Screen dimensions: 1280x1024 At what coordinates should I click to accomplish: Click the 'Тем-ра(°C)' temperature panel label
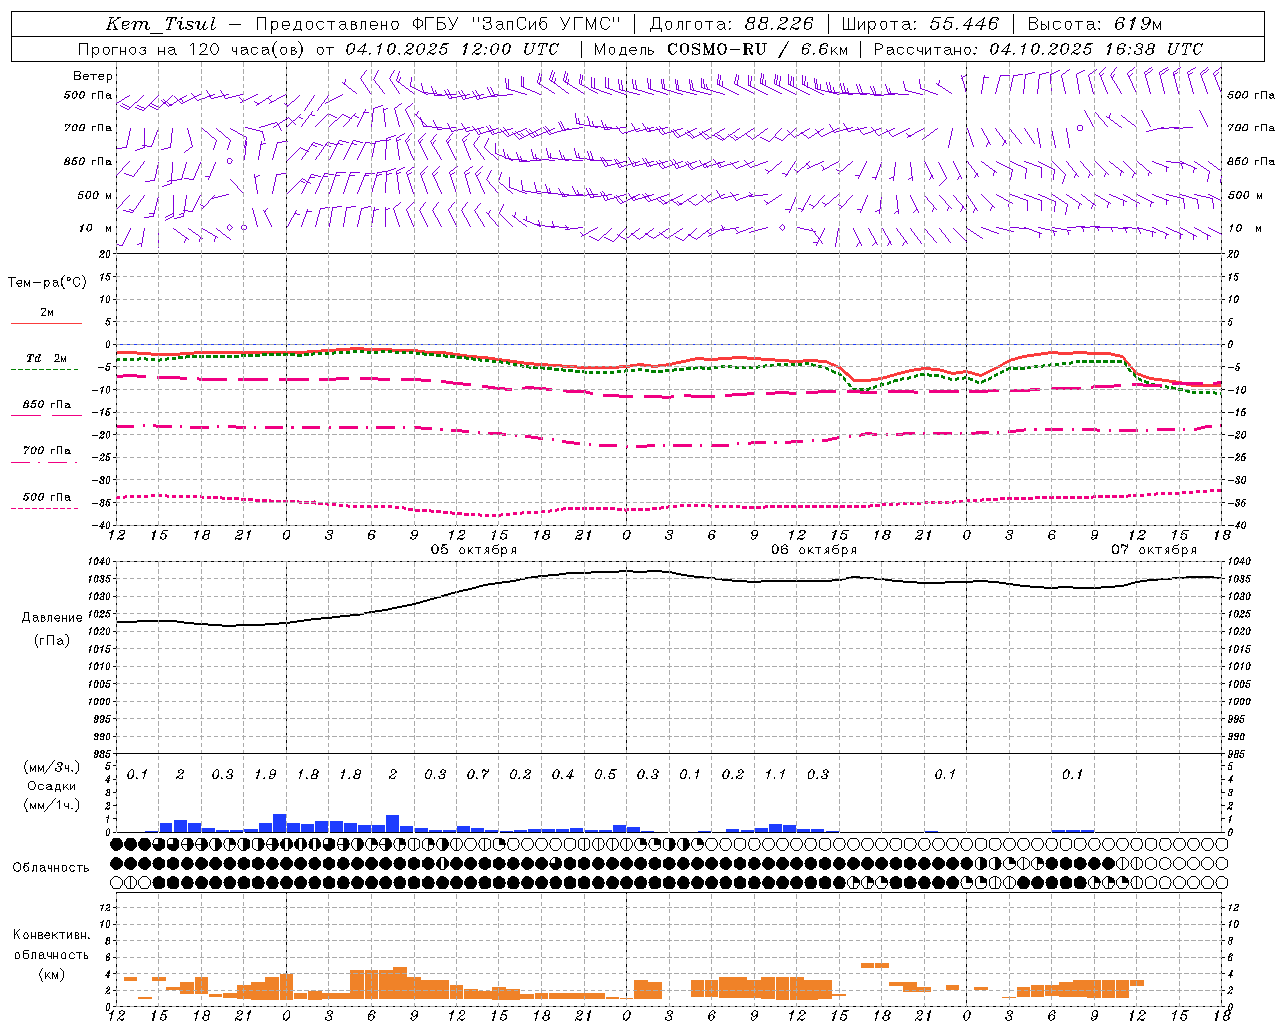(x=47, y=283)
